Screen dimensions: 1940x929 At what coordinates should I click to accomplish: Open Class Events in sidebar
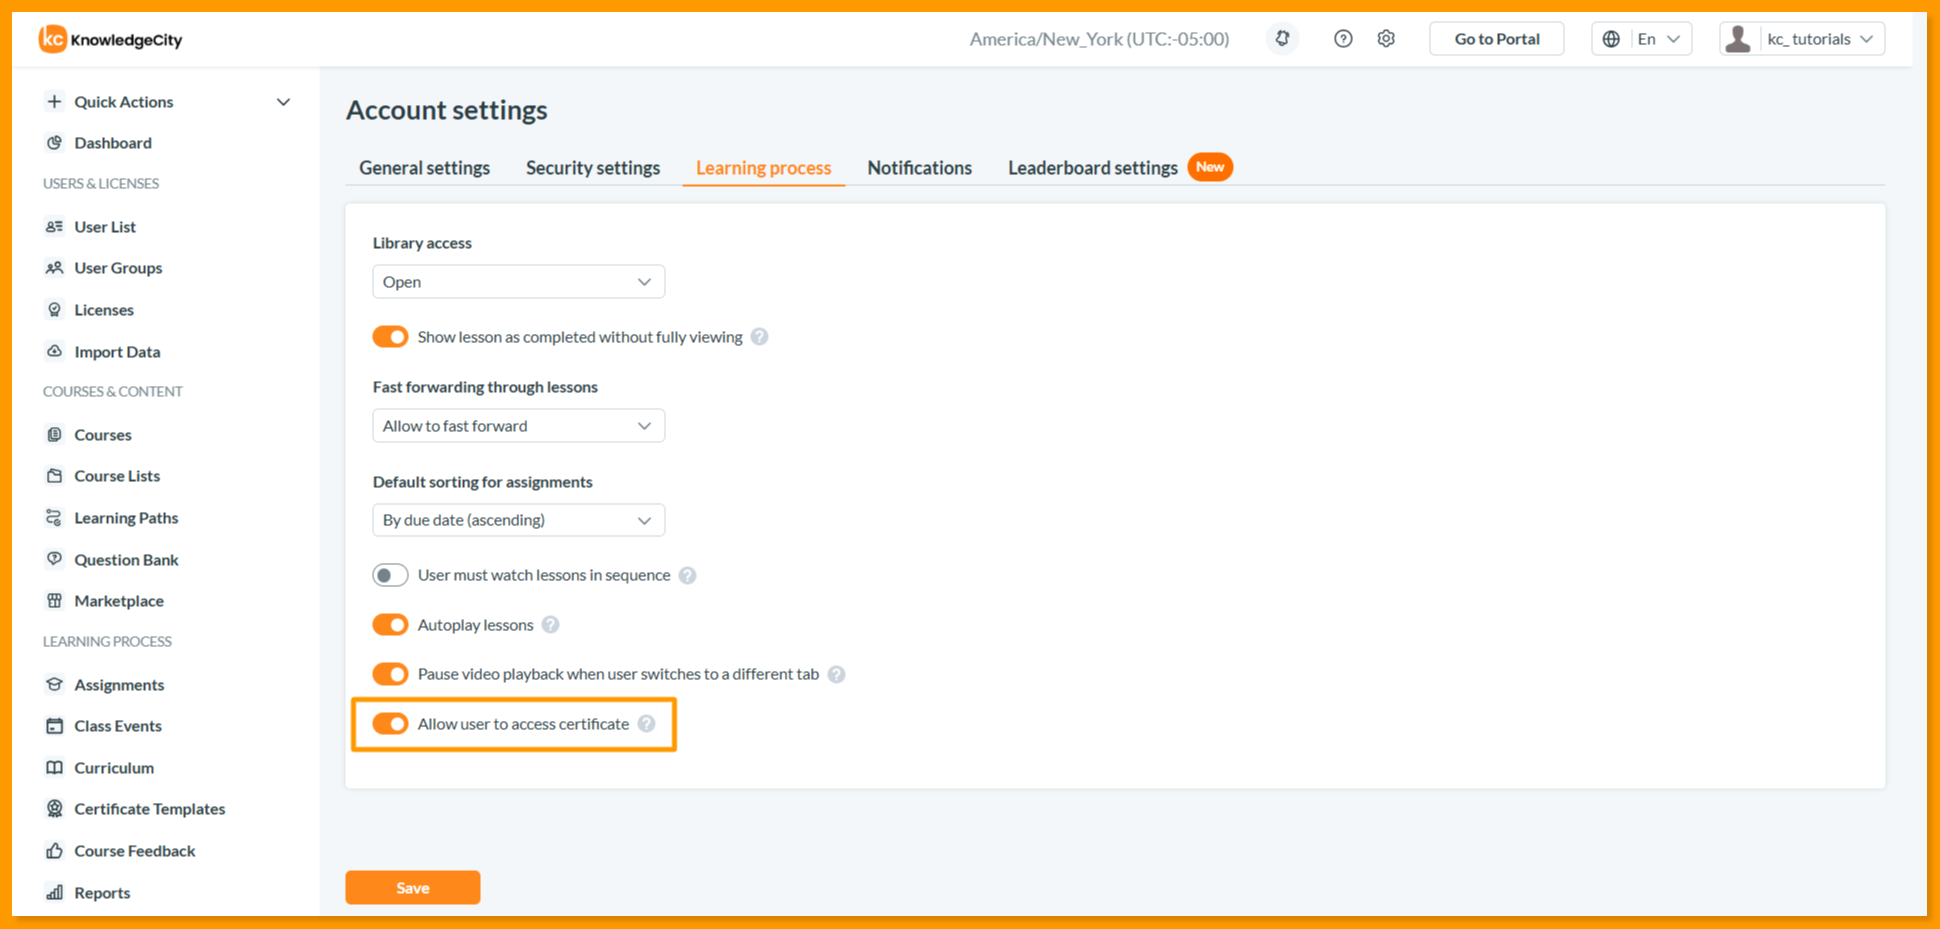click(117, 726)
